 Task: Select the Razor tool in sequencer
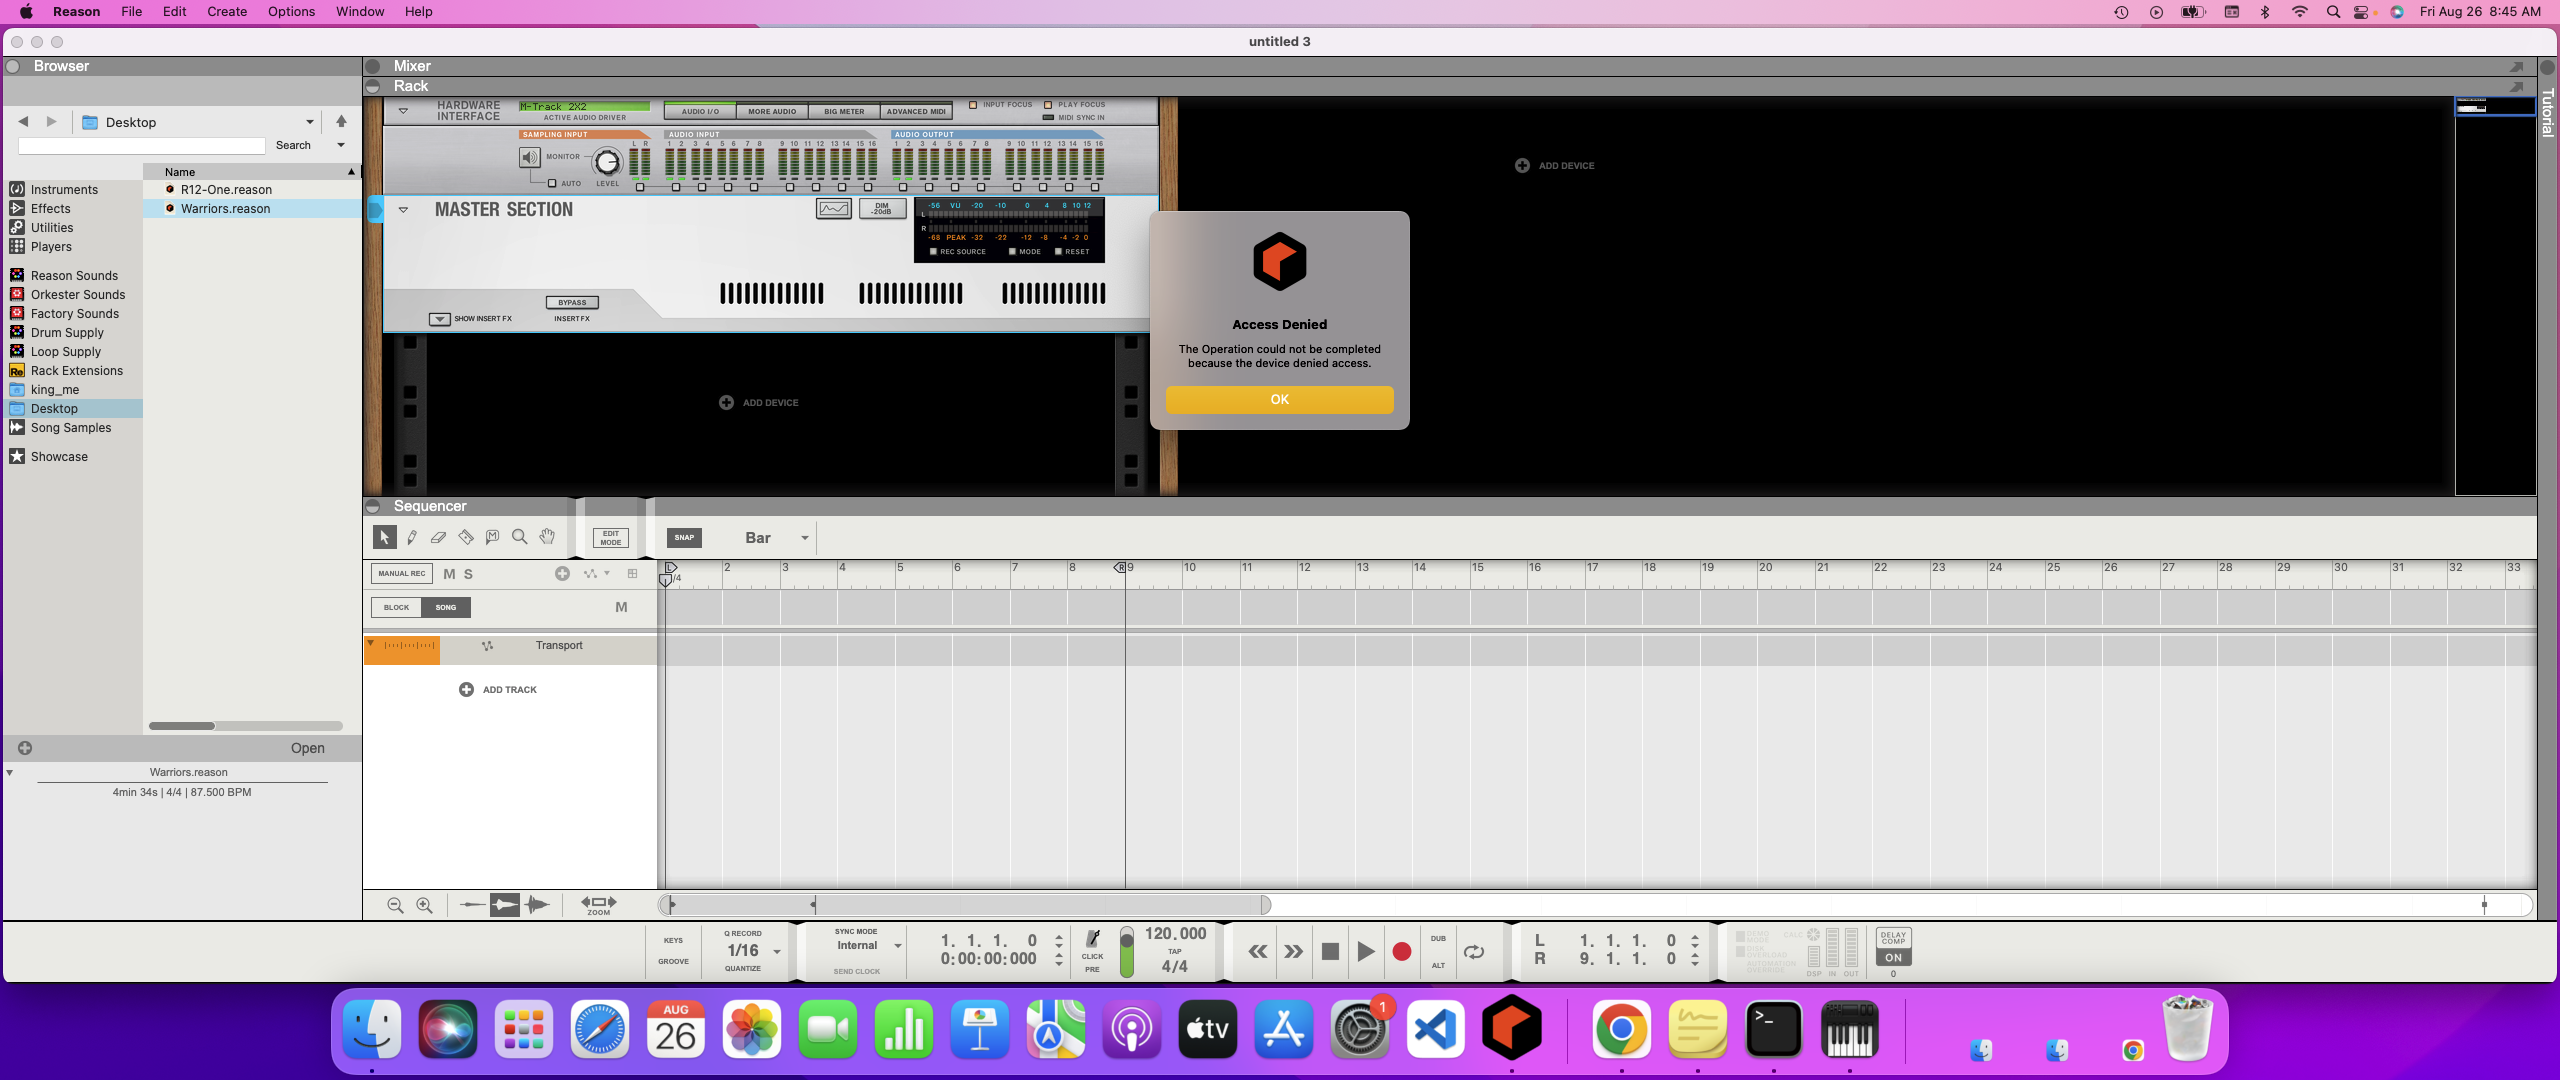(466, 538)
